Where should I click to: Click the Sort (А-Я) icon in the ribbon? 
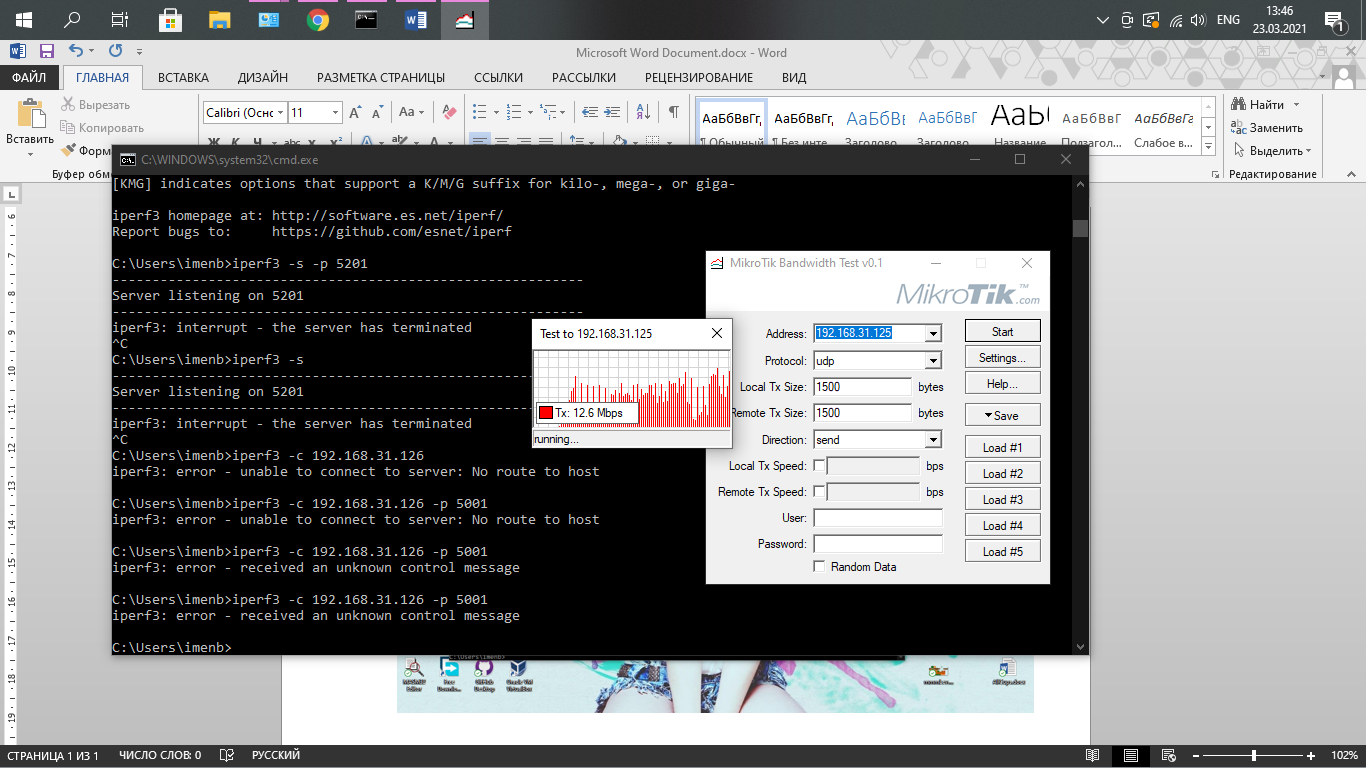tap(643, 112)
